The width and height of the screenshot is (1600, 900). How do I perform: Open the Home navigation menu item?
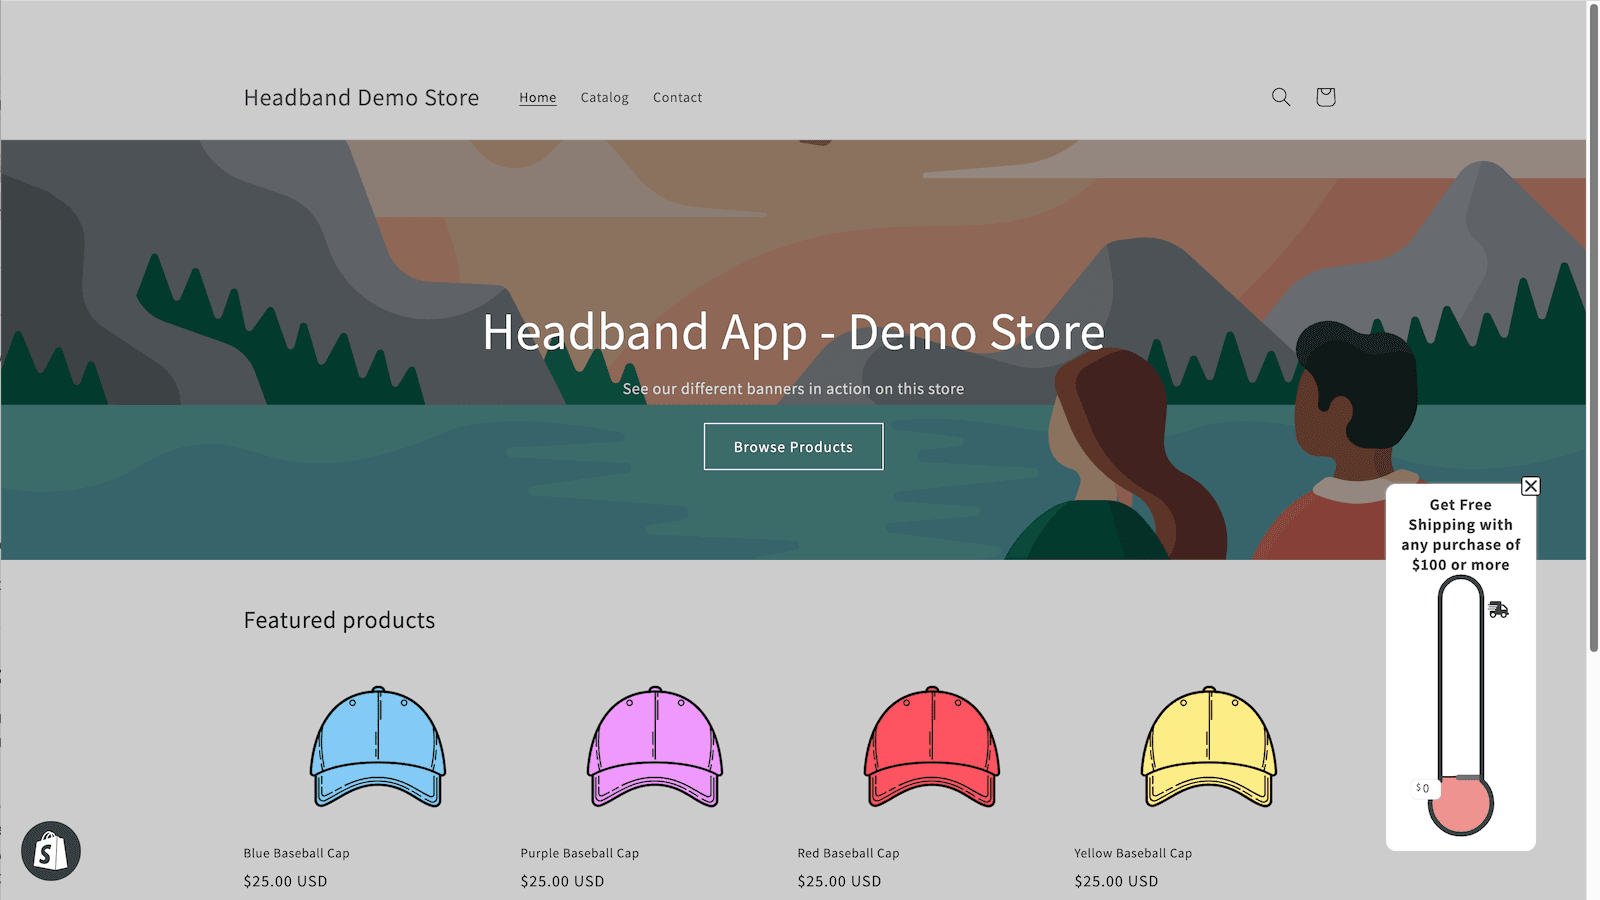click(x=537, y=97)
